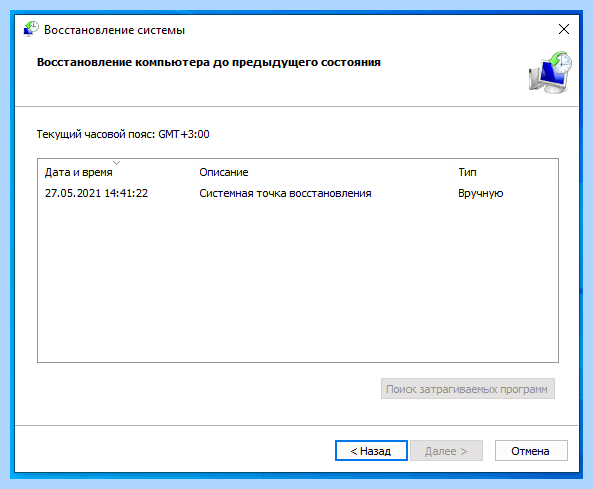Click the 'Текущий часовой пояс: GMT+3:00' label
The image size is (593, 489).
click(123, 134)
